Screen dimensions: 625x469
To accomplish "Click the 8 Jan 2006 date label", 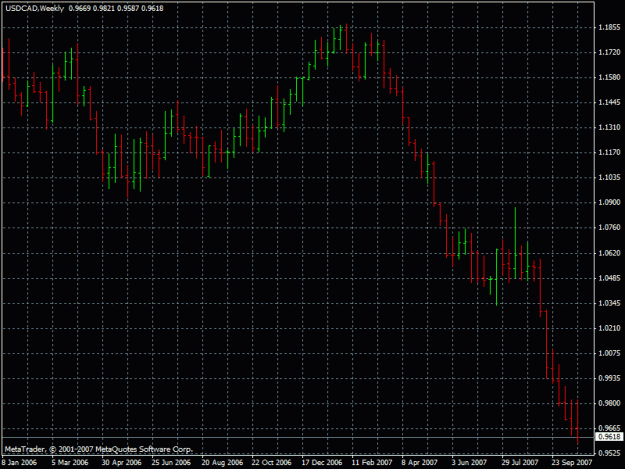I will point(19,463).
